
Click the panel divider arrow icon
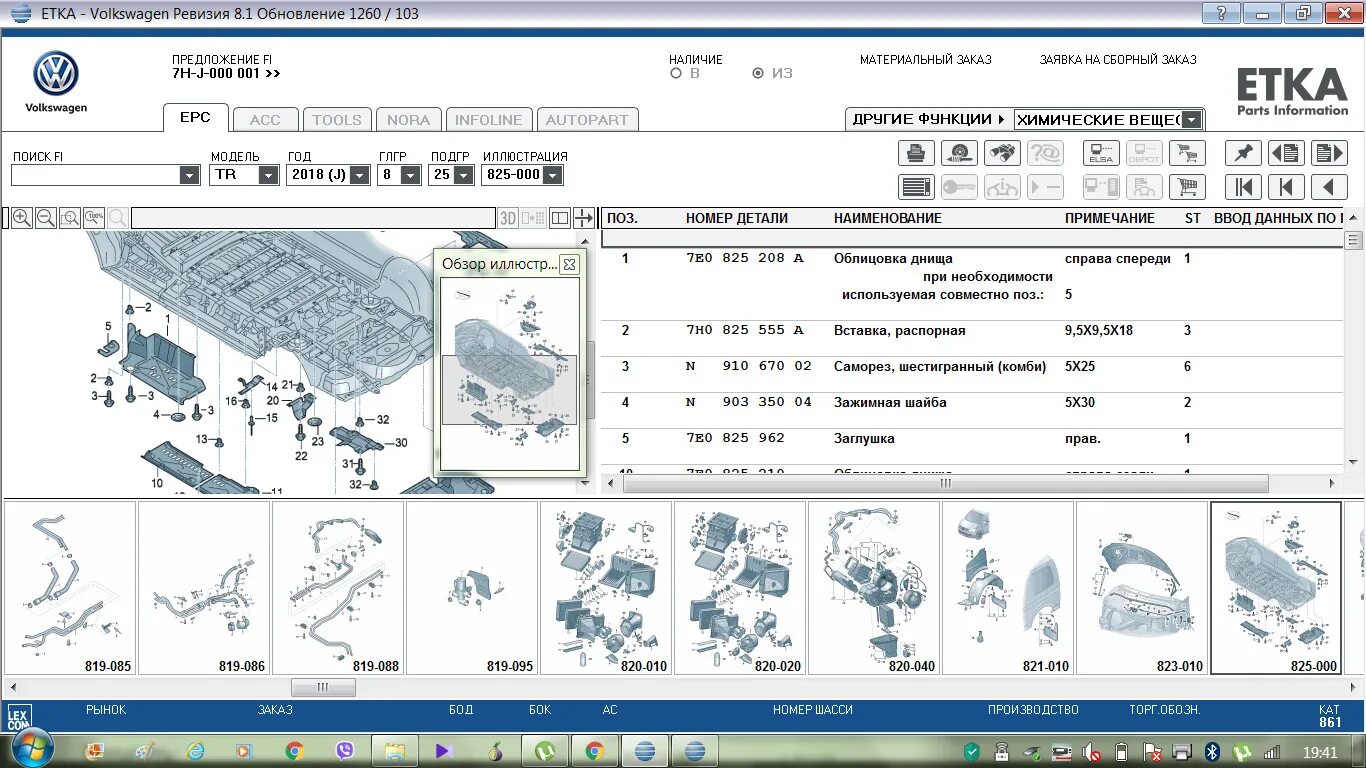click(x=584, y=218)
